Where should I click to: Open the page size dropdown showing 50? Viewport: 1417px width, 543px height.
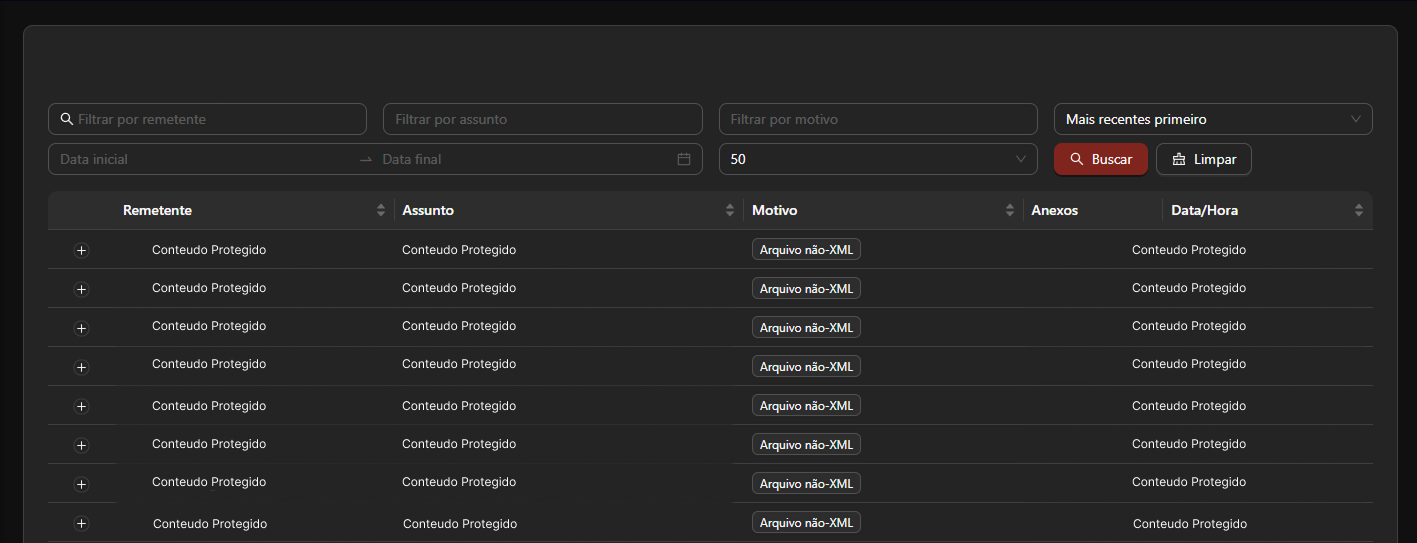[x=878, y=159]
